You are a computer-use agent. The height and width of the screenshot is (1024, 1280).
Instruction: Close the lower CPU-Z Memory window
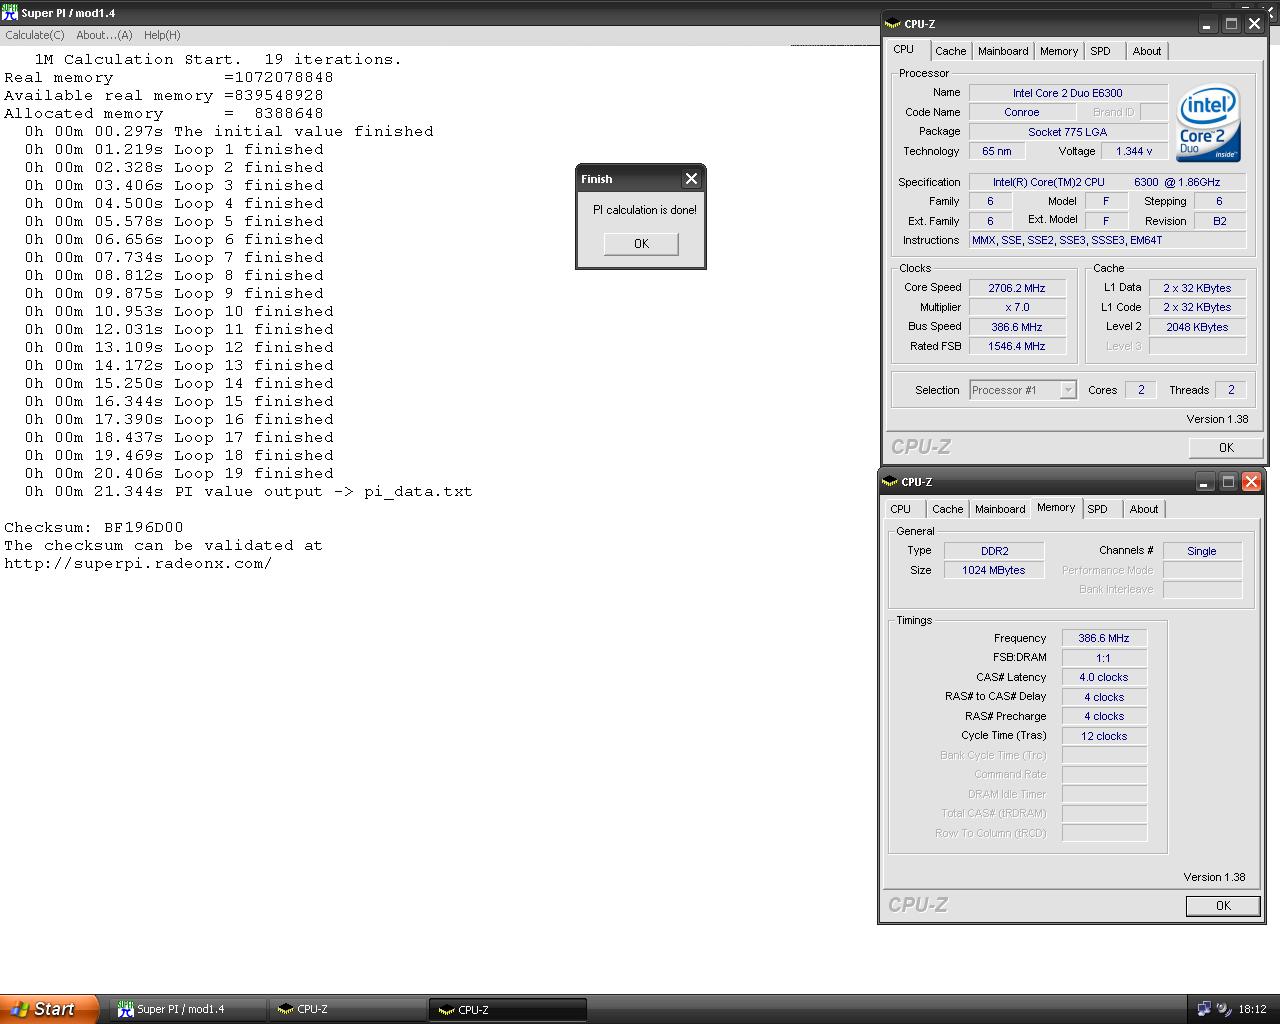[x=1251, y=482]
